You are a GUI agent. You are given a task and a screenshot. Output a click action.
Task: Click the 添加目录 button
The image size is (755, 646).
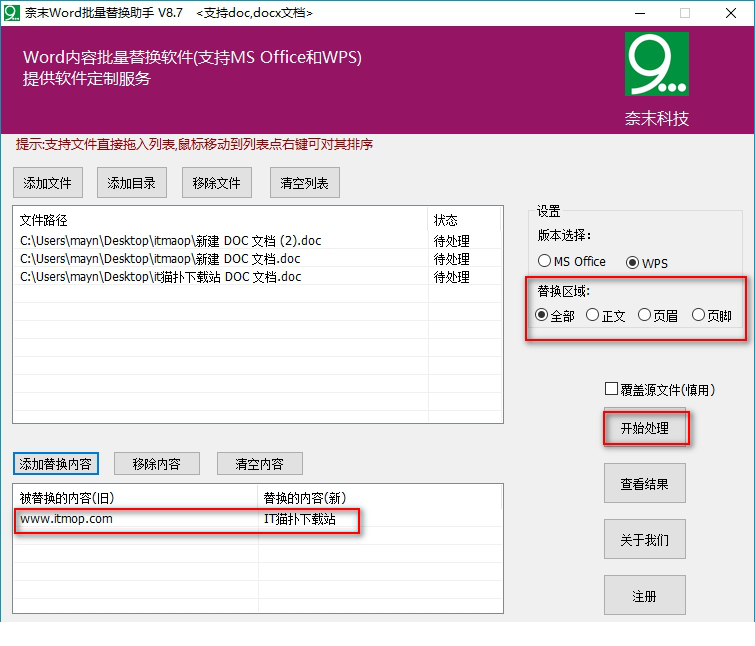[132, 183]
